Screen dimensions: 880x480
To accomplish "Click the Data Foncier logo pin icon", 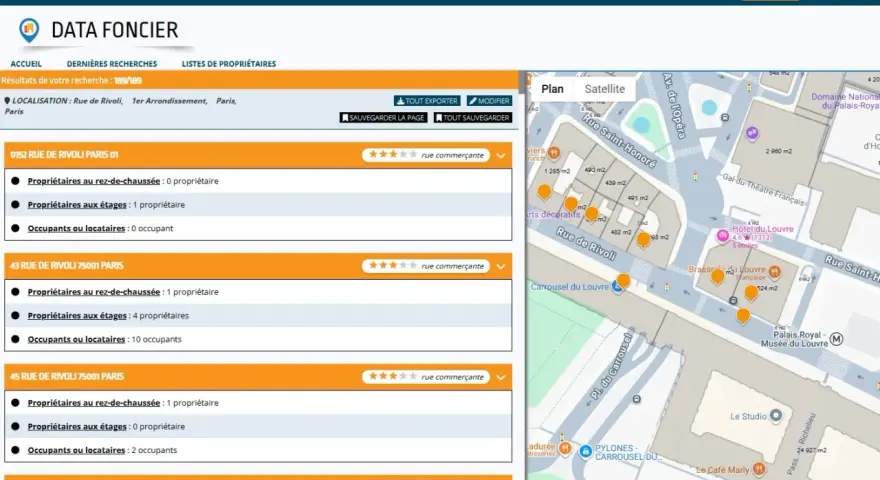I will pos(29,30).
